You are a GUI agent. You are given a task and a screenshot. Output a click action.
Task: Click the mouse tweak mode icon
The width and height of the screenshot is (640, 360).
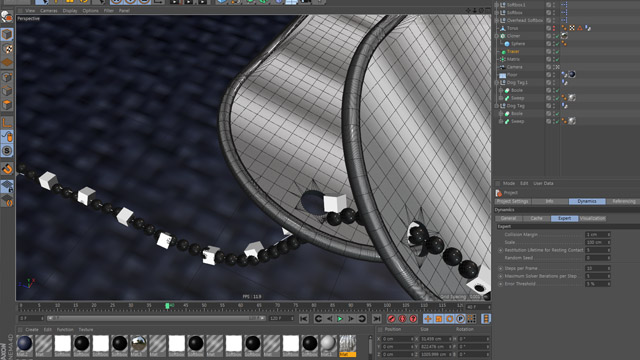click(7, 137)
